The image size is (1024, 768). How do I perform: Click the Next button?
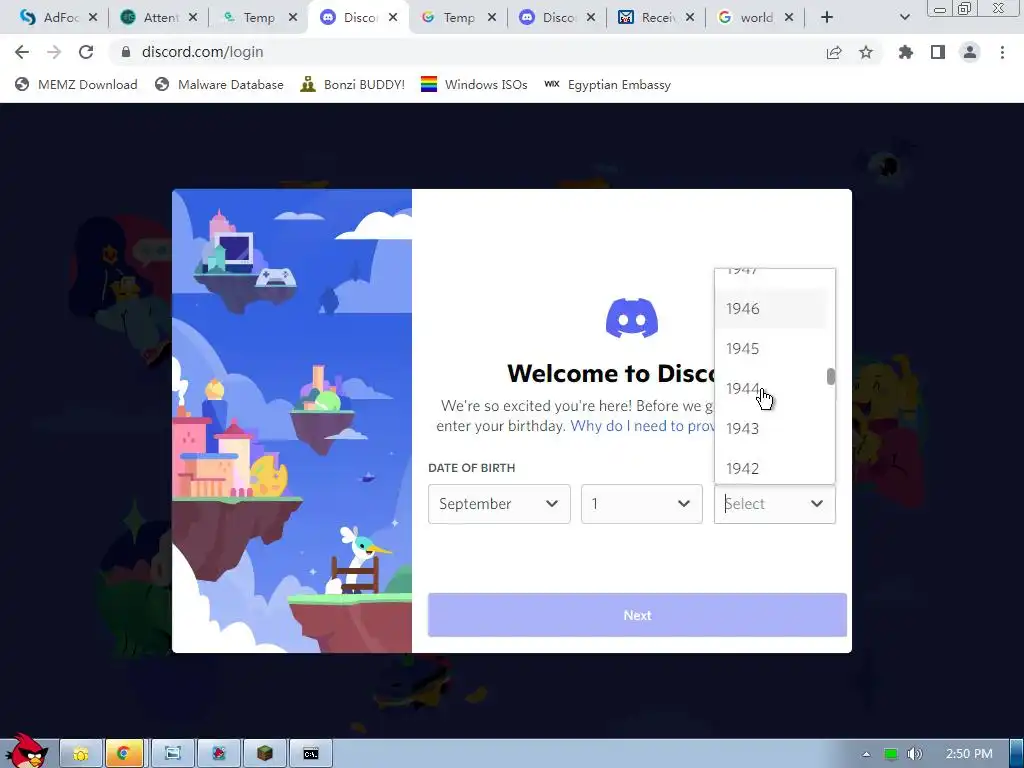637,615
